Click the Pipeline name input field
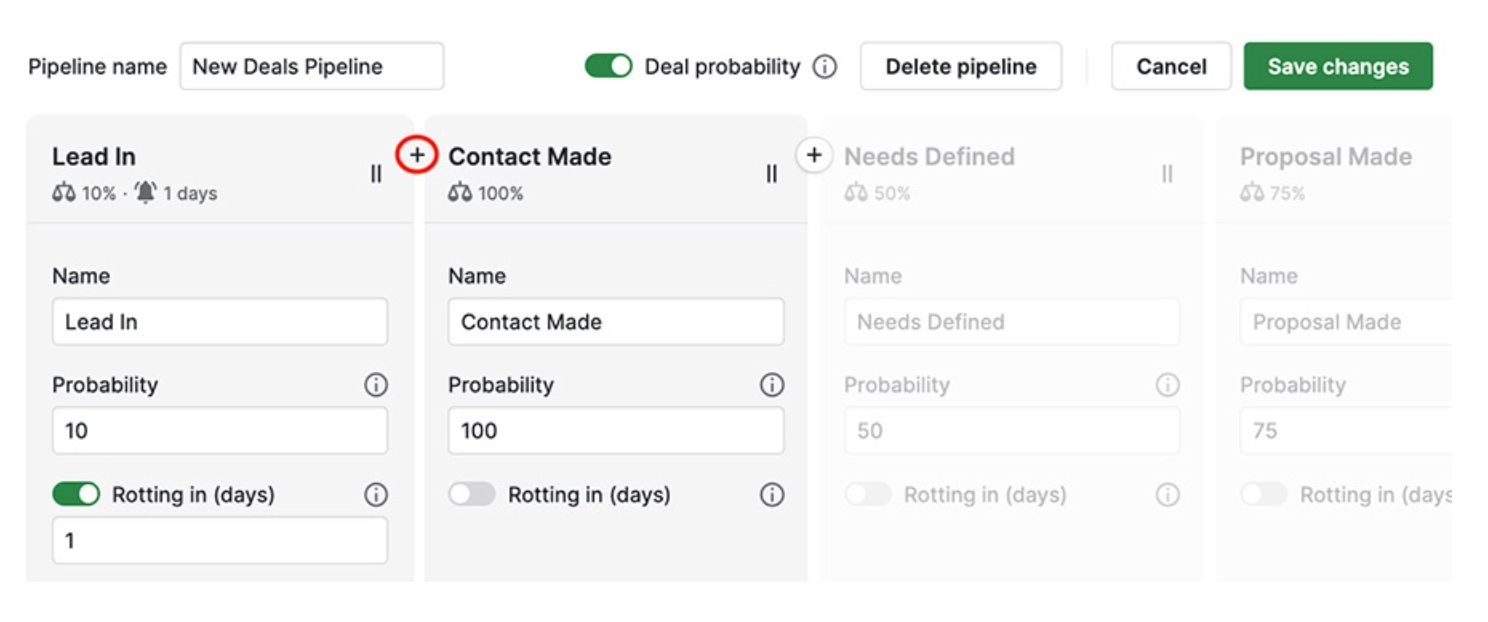1488x622 pixels. [x=311, y=67]
